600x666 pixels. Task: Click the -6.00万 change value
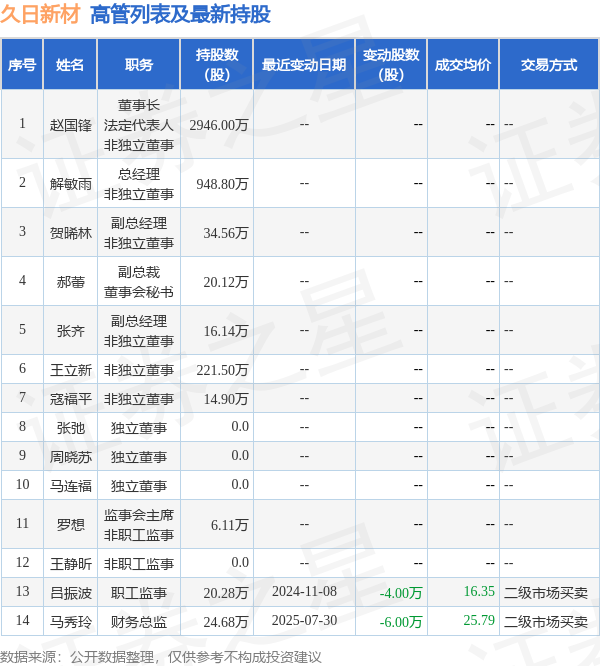[401, 622]
